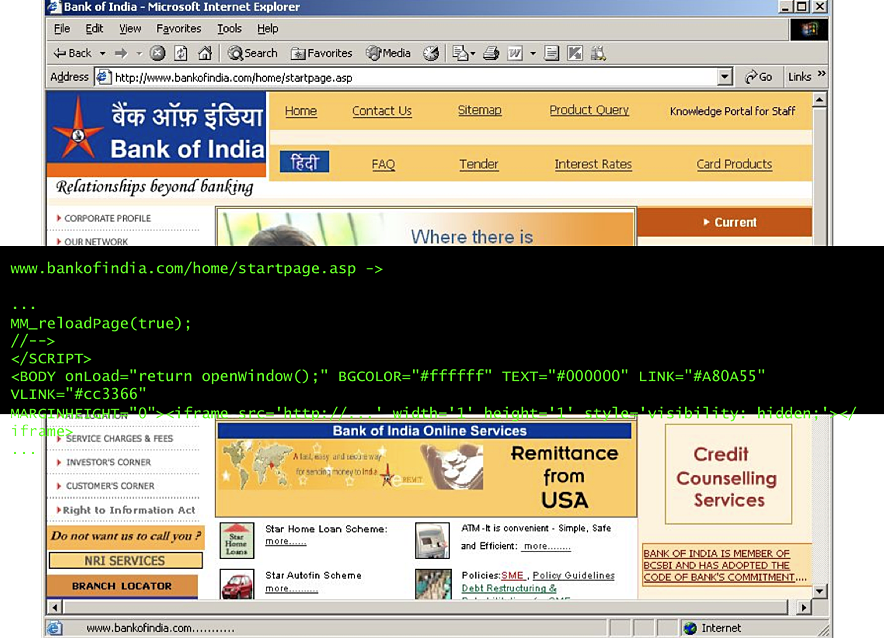
Task: Expand the Address bar URL dropdown
Action: (x=725, y=77)
